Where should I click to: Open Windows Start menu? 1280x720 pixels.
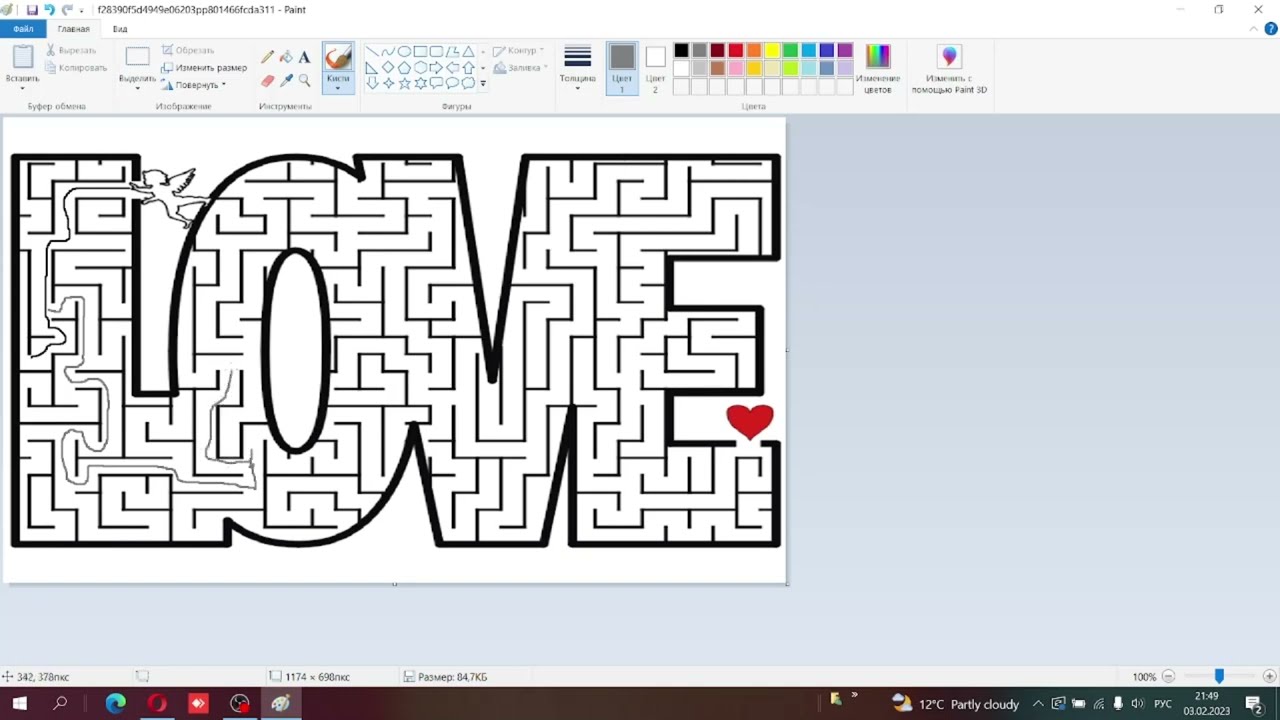tap(19, 703)
